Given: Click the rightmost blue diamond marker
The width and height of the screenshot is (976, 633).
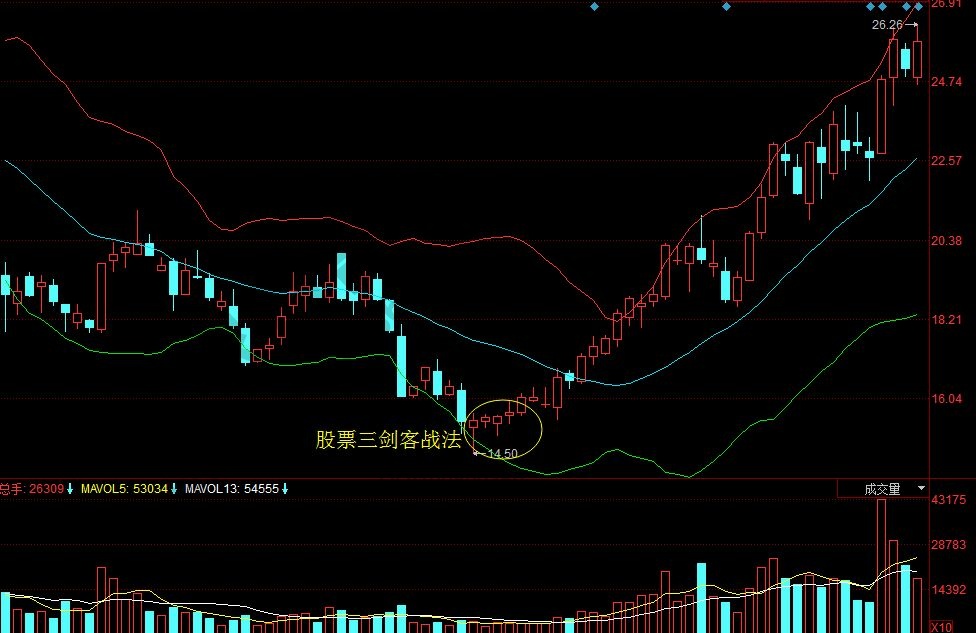Looking at the screenshot, I should 919,7.
